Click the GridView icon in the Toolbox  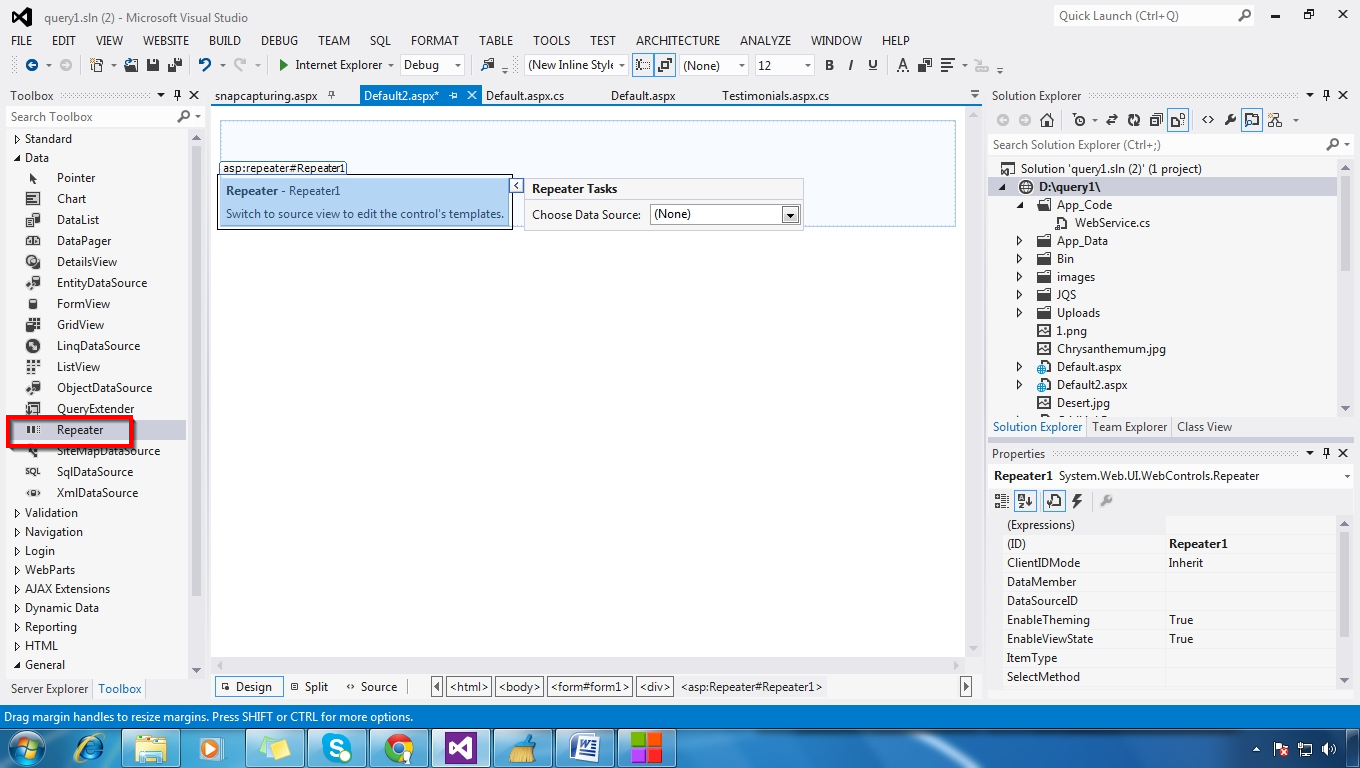(x=33, y=325)
